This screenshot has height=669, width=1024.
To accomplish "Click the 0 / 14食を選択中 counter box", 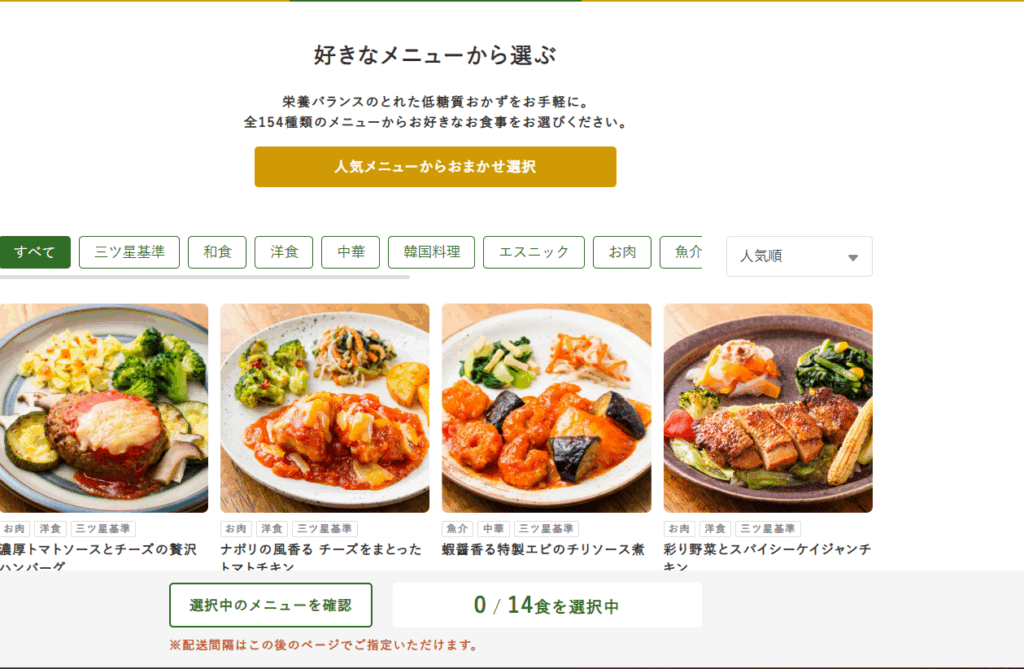I will 547,605.
